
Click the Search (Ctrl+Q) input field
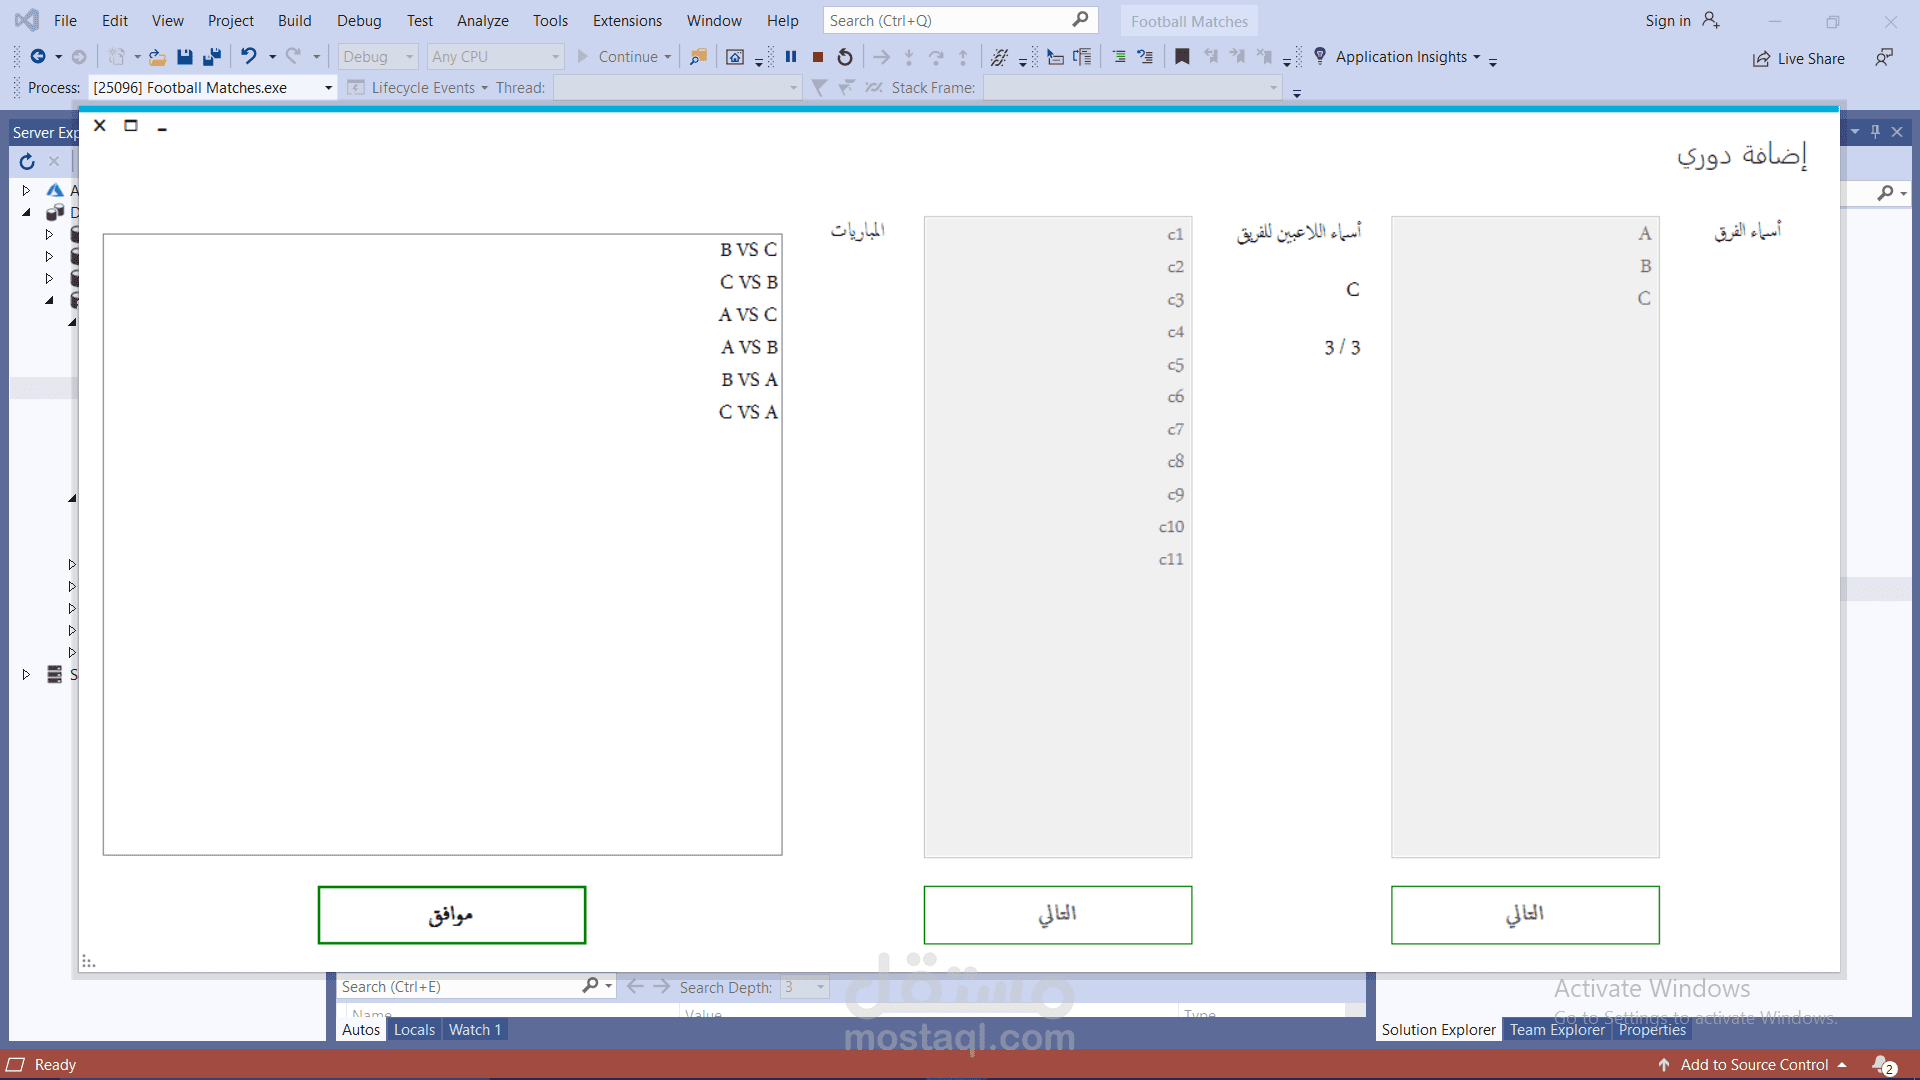[945, 21]
